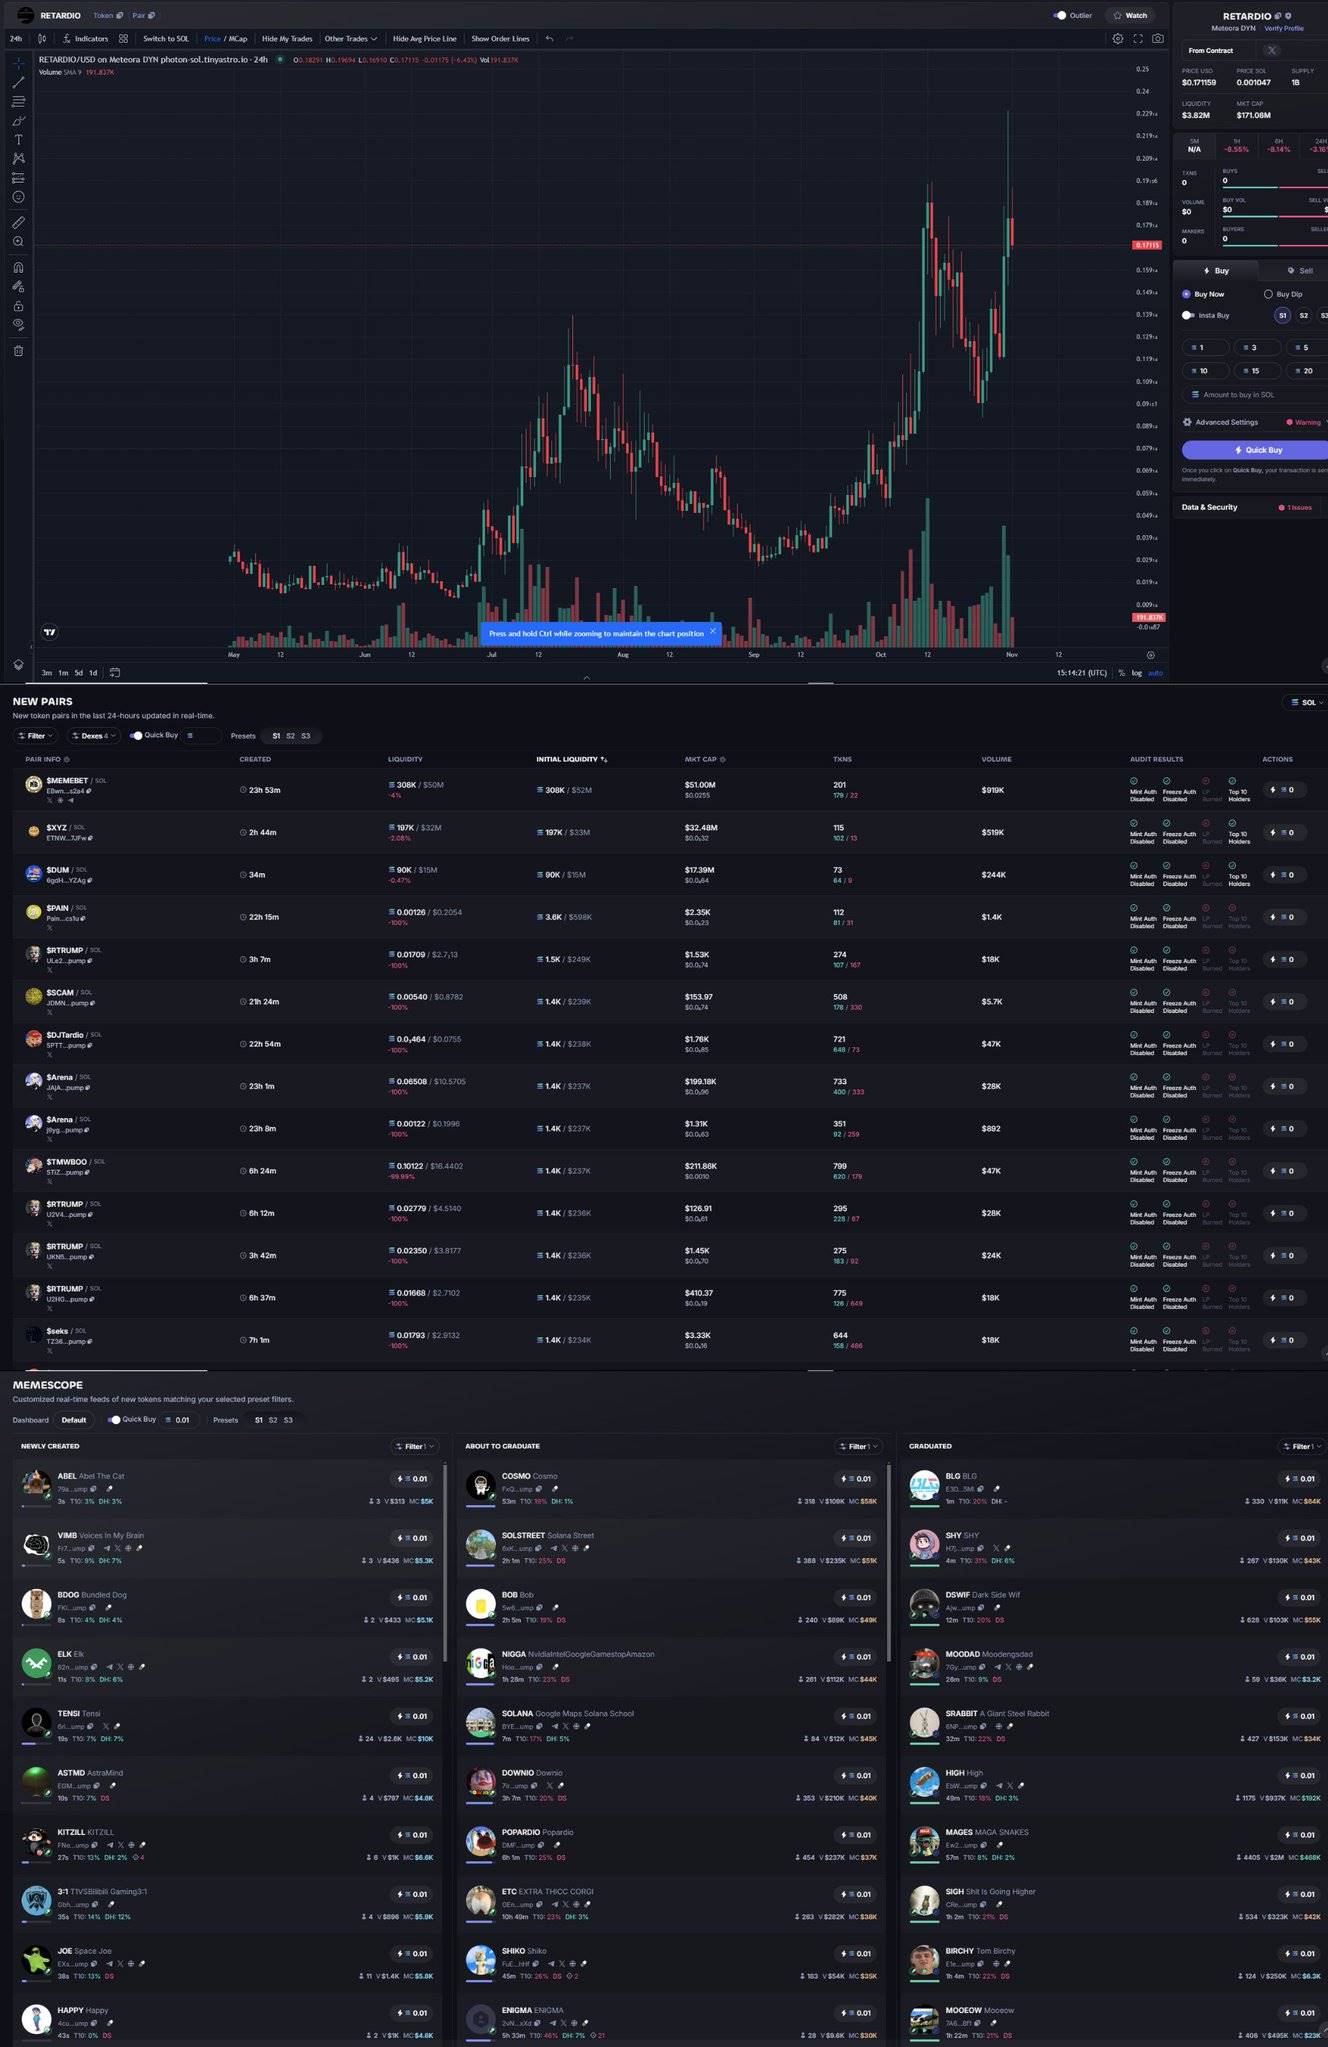Click the trash icon to remove drawings

18,351
